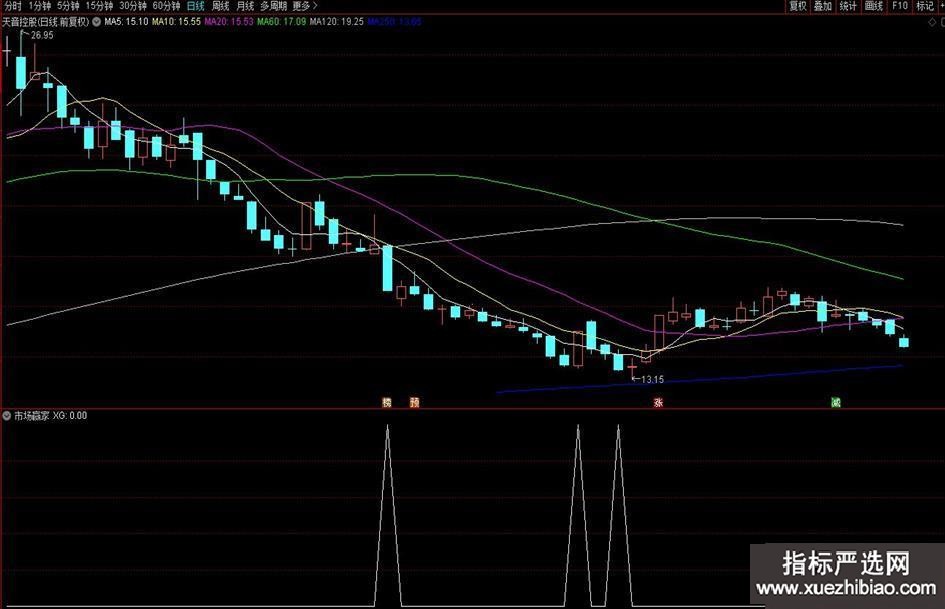Click the purple MA20: 15.53 label

click(228, 22)
